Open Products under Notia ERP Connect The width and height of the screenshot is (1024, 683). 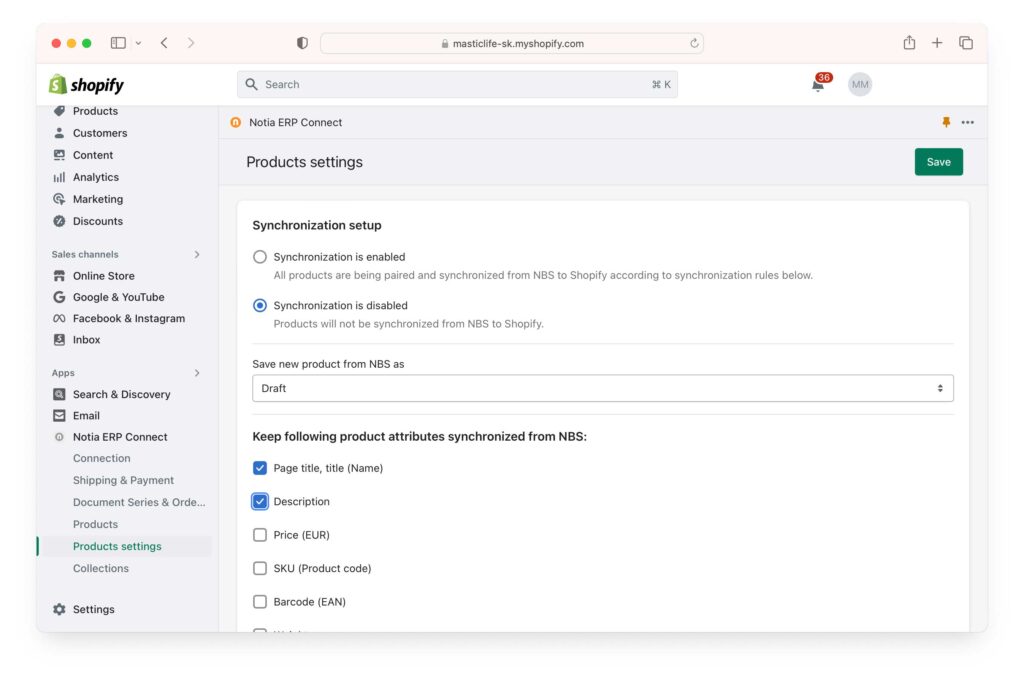pyautogui.click(x=95, y=524)
